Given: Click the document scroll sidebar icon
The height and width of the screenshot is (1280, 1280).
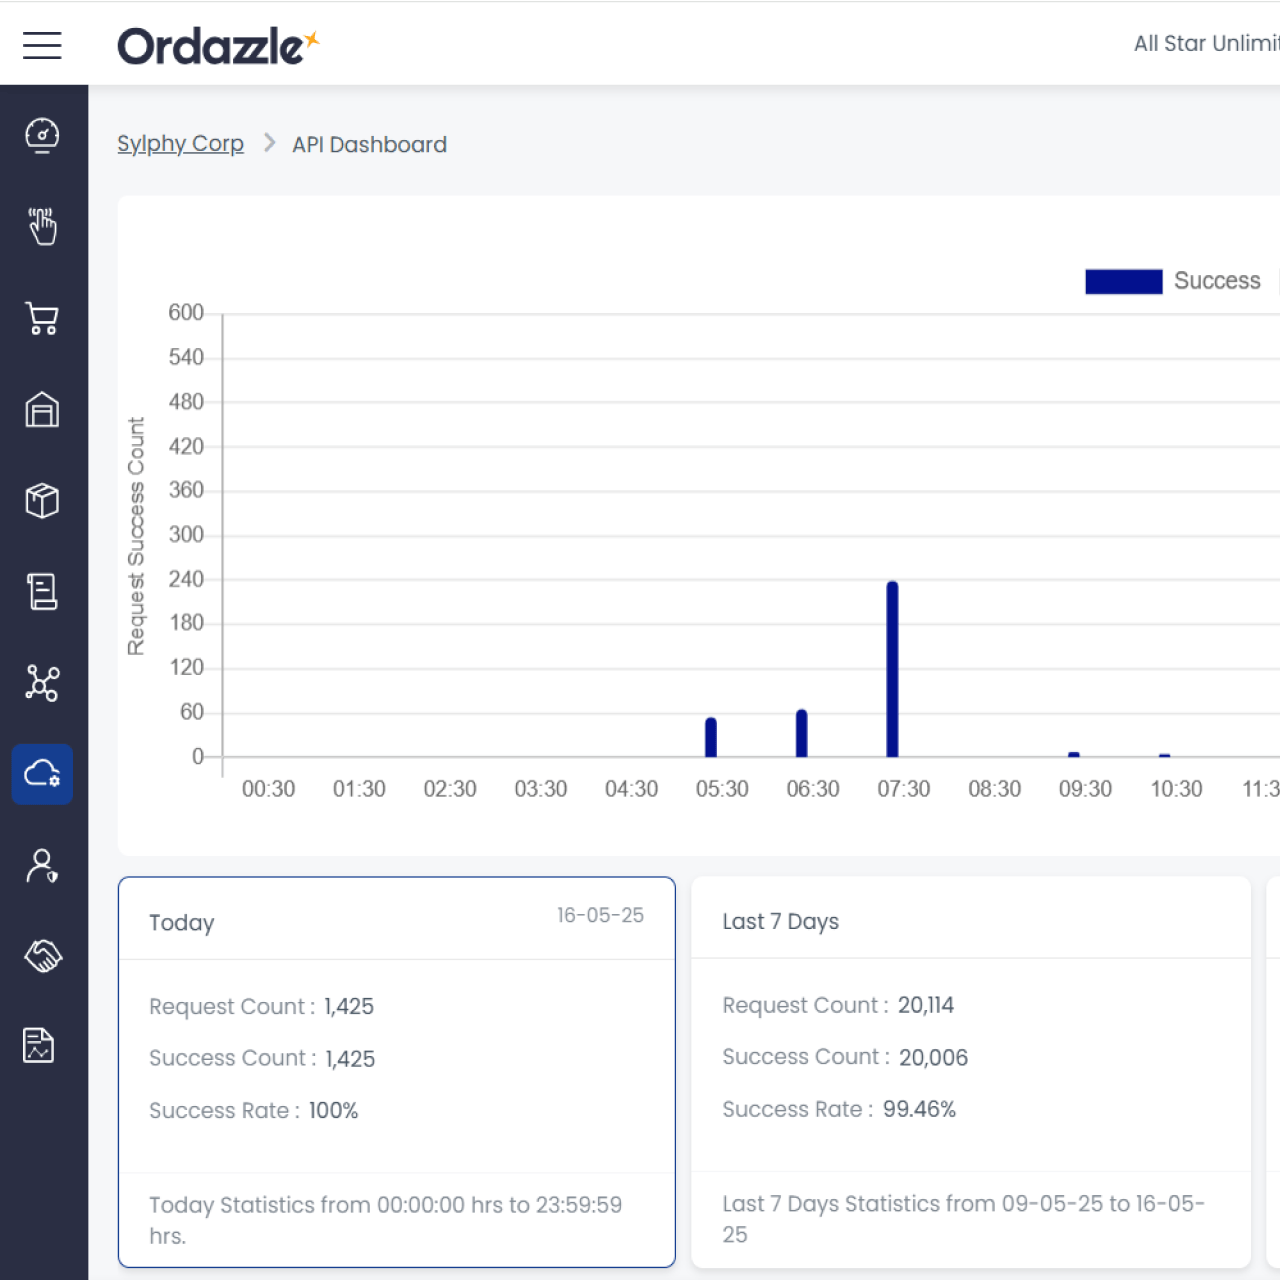Looking at the screenshot, I should [42, 592].
